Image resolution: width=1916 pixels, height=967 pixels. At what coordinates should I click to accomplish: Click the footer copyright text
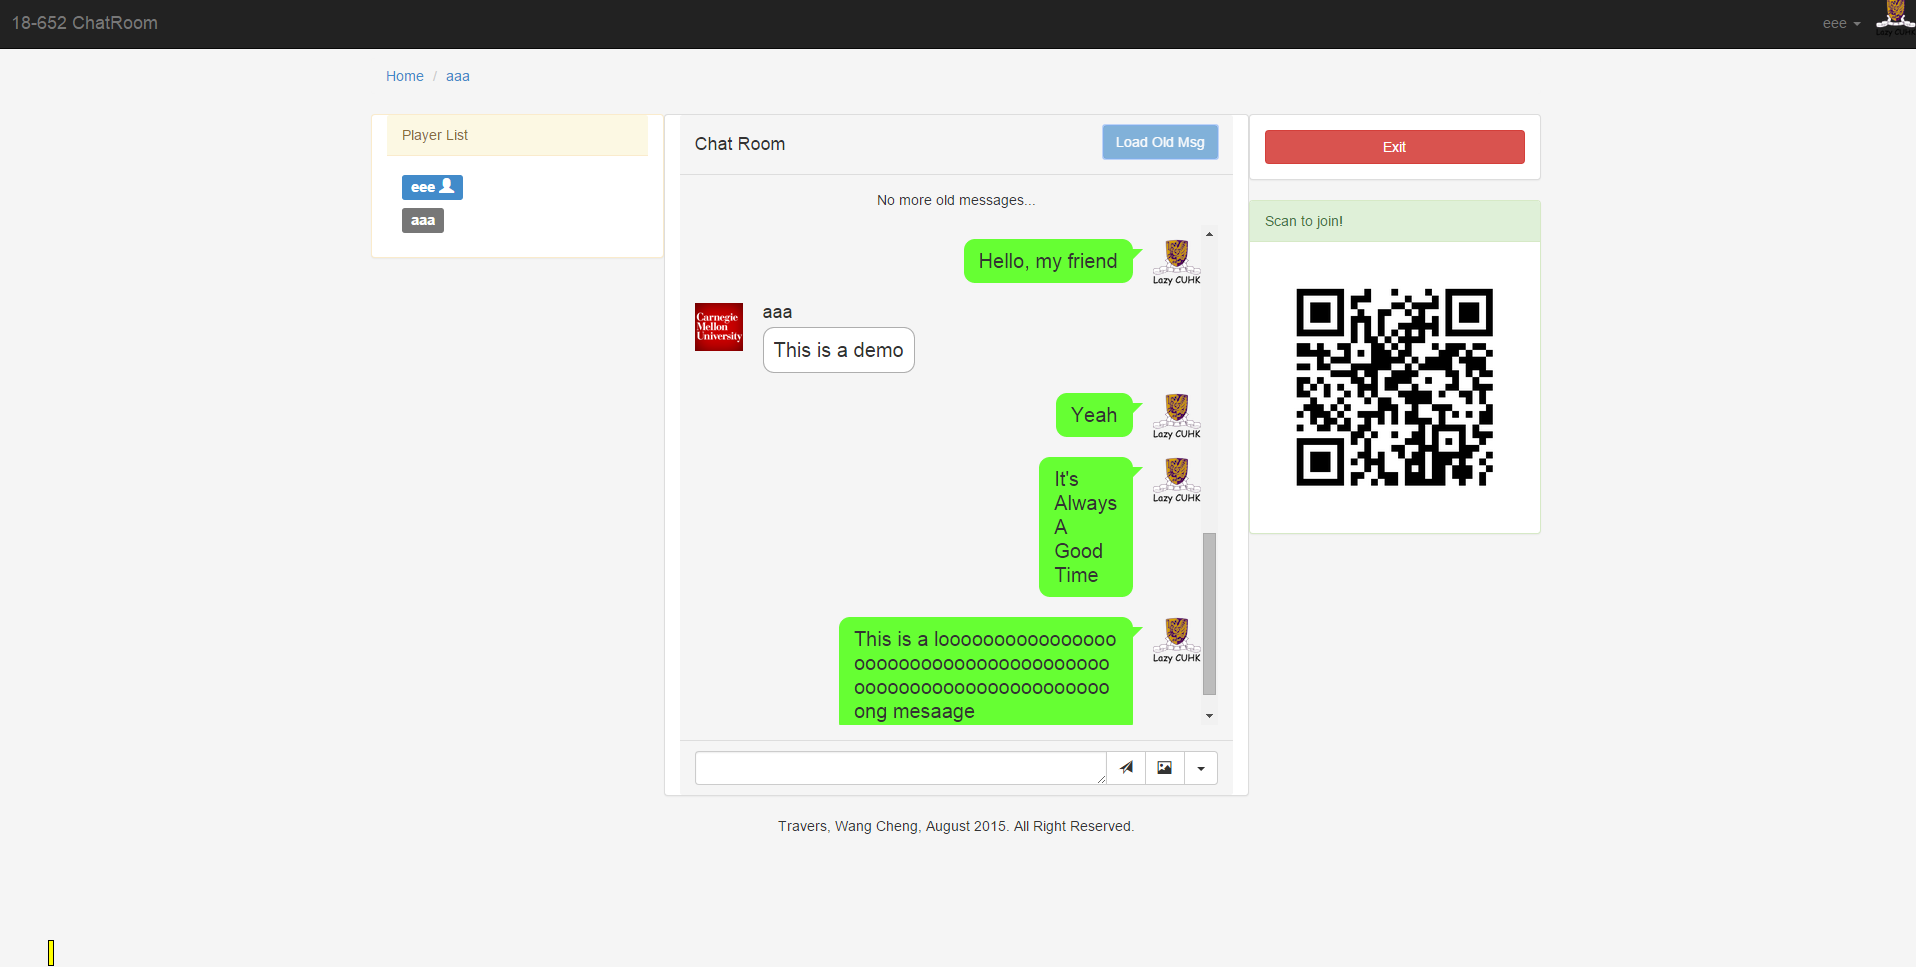[x=956, y=826]
